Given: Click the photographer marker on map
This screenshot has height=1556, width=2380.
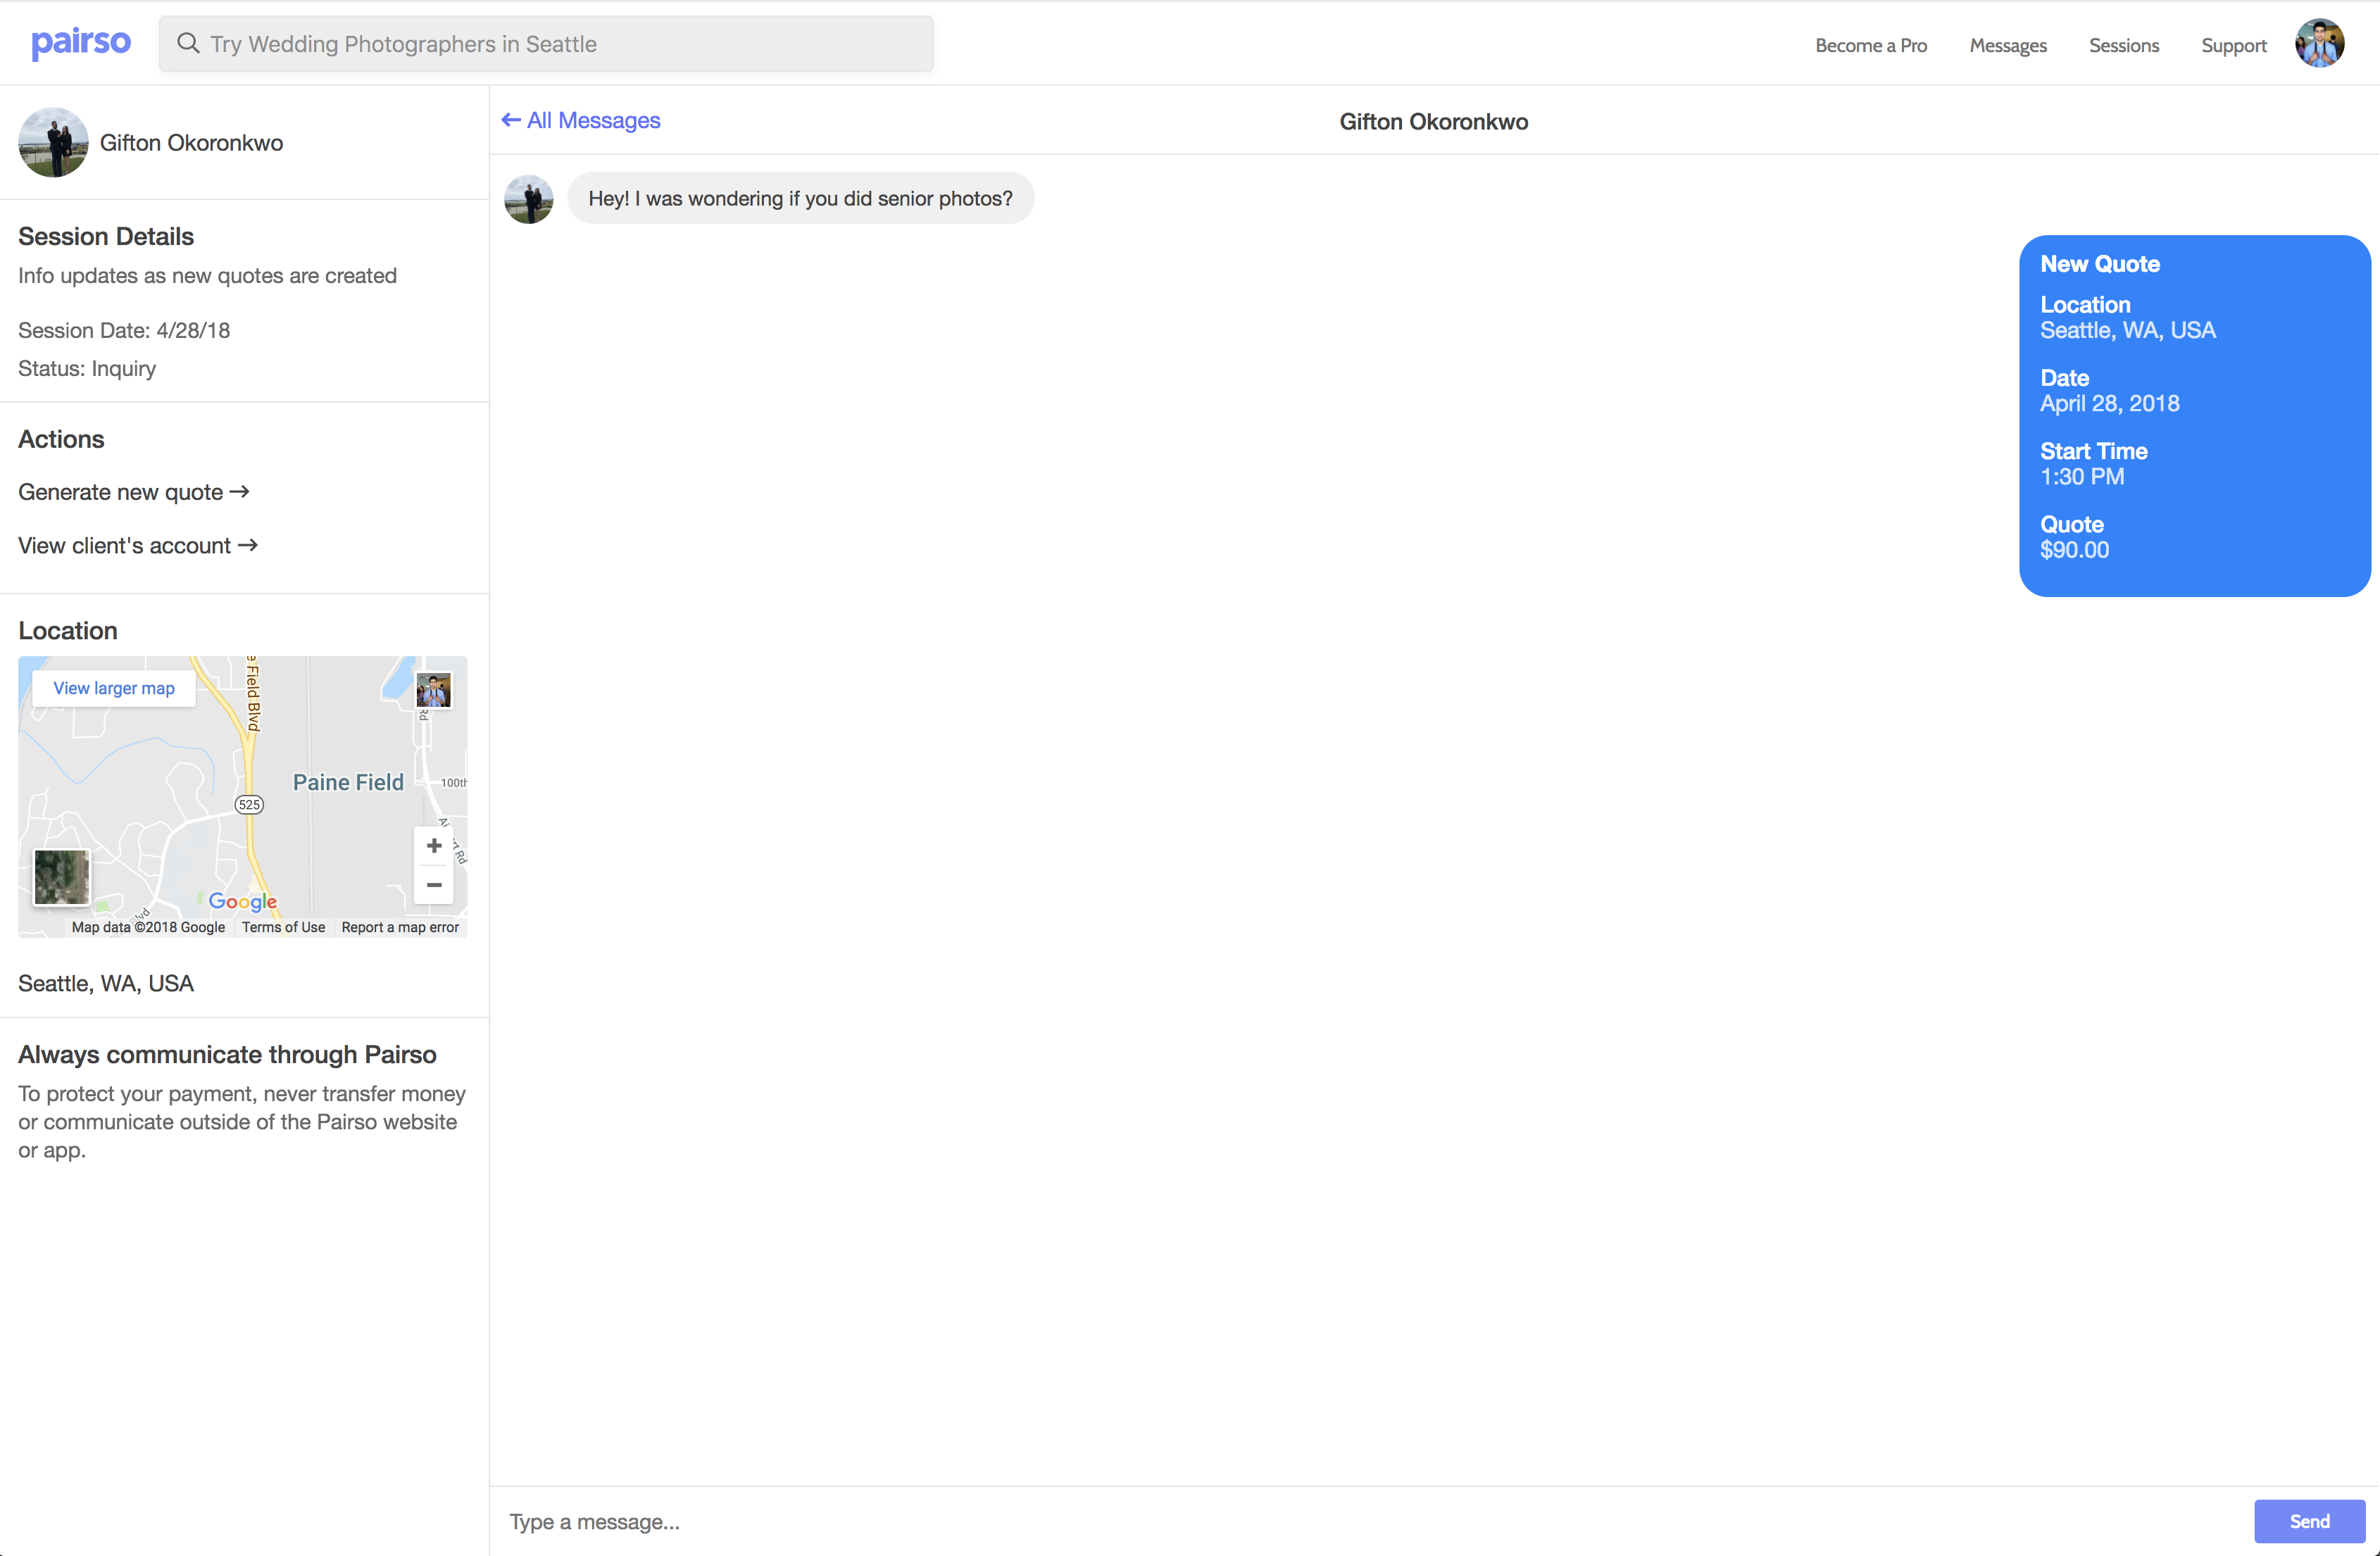Looking at the screenshot, I should tap(433, 690).
